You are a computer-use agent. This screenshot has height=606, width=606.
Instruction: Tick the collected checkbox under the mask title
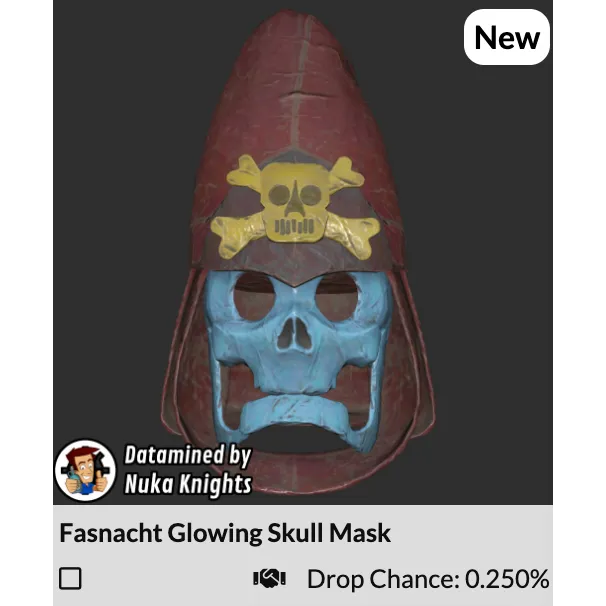click(70, 578)
